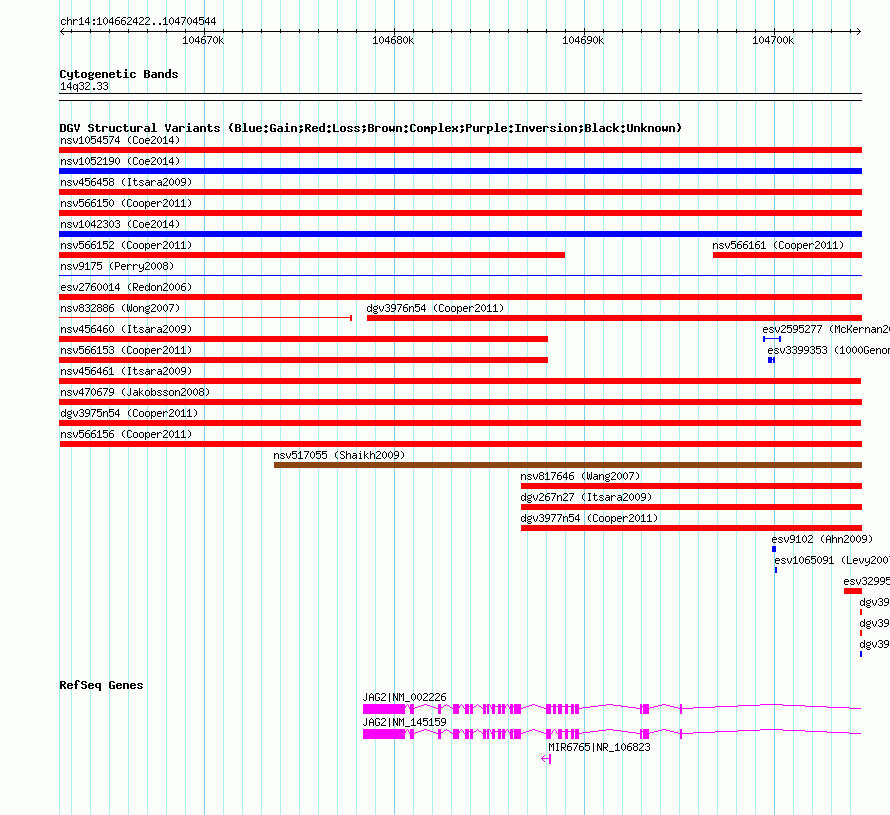Open the nsv456460 (Itsara2009) variant bar
890x815 pixels.
304,339
